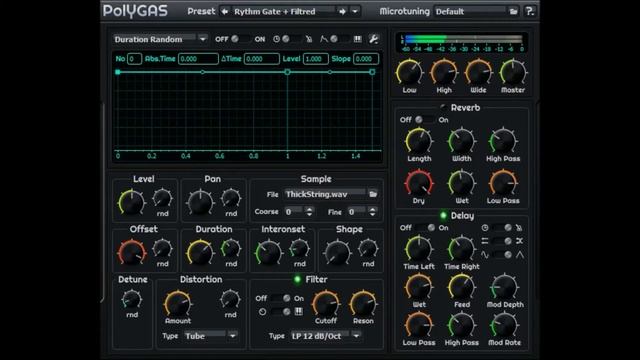Viewport: 640px width, 360px height.
Task: Toggle the Filter Off/On switch
Action: pyautogui.click(x=281, y=298)
